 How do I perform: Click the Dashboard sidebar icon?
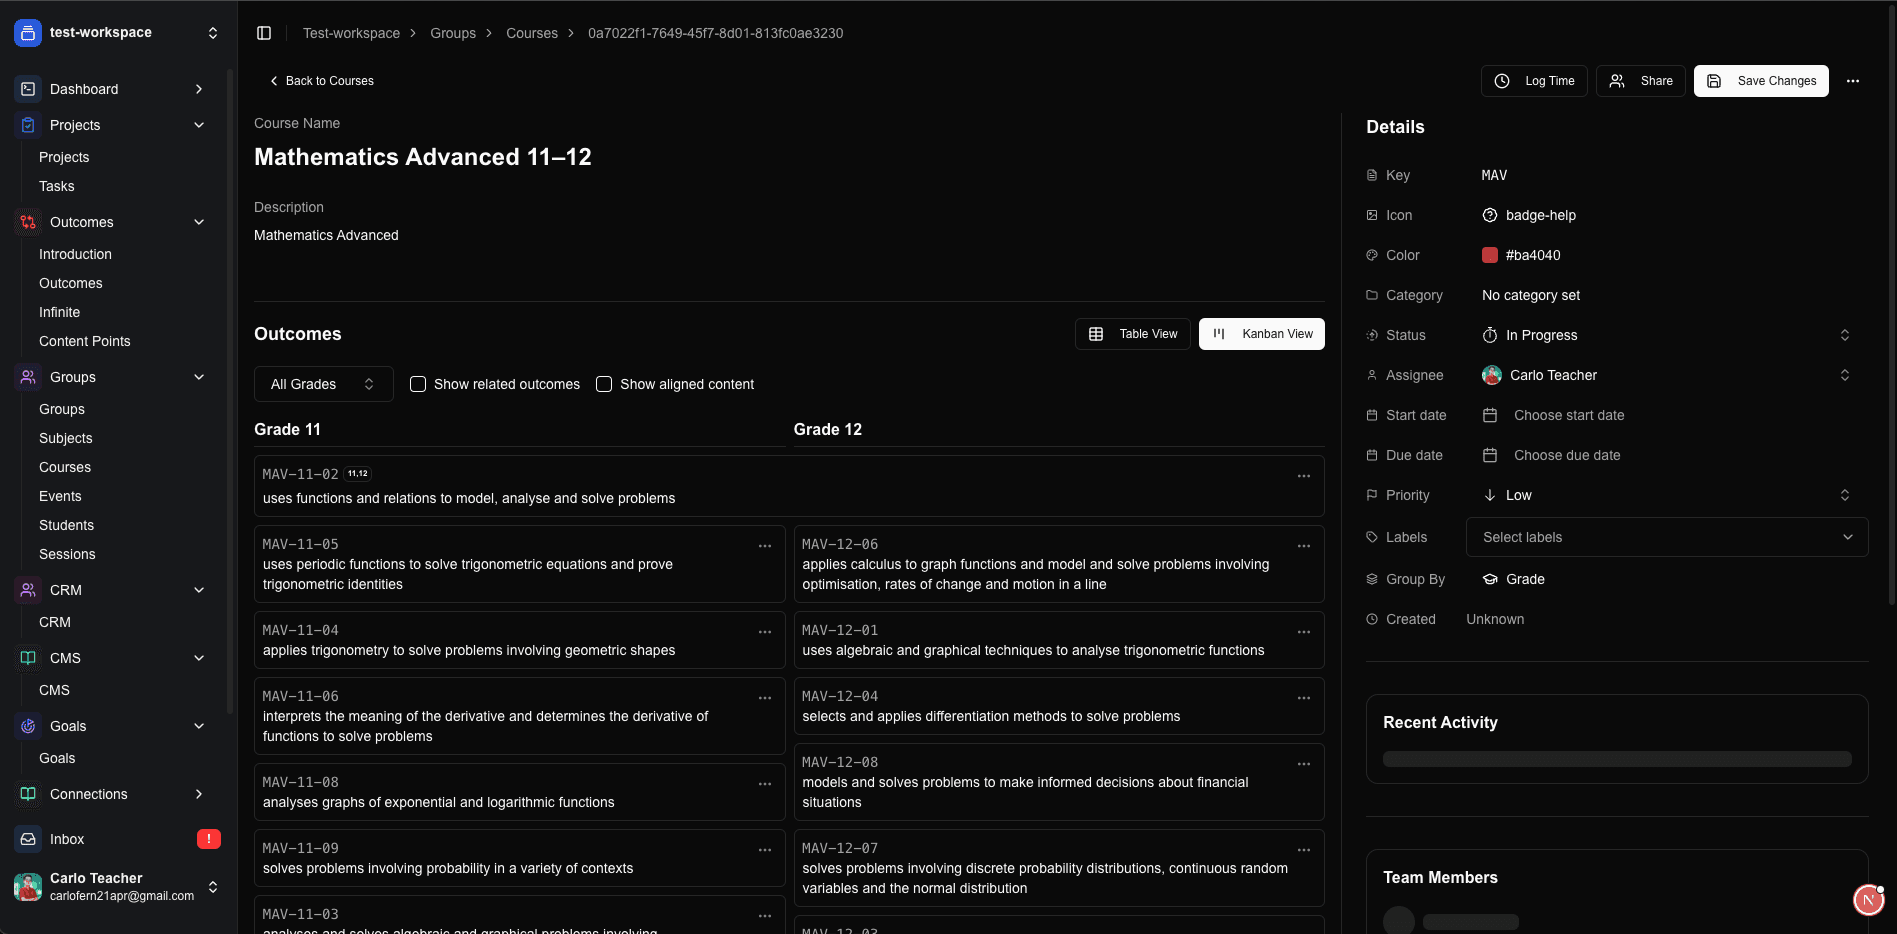28,89
